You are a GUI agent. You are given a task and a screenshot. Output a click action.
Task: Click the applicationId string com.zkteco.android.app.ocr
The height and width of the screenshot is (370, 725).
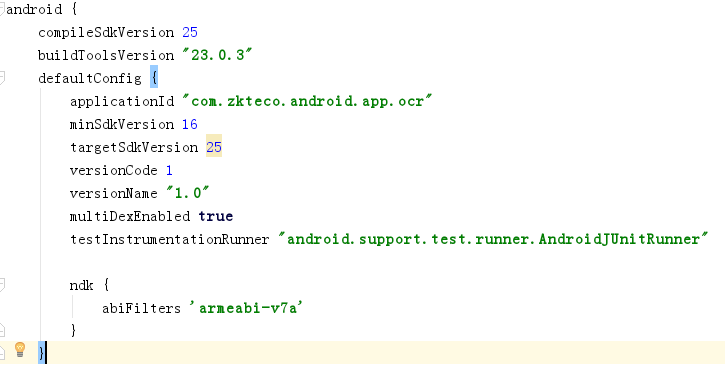(x=307, y=101)
